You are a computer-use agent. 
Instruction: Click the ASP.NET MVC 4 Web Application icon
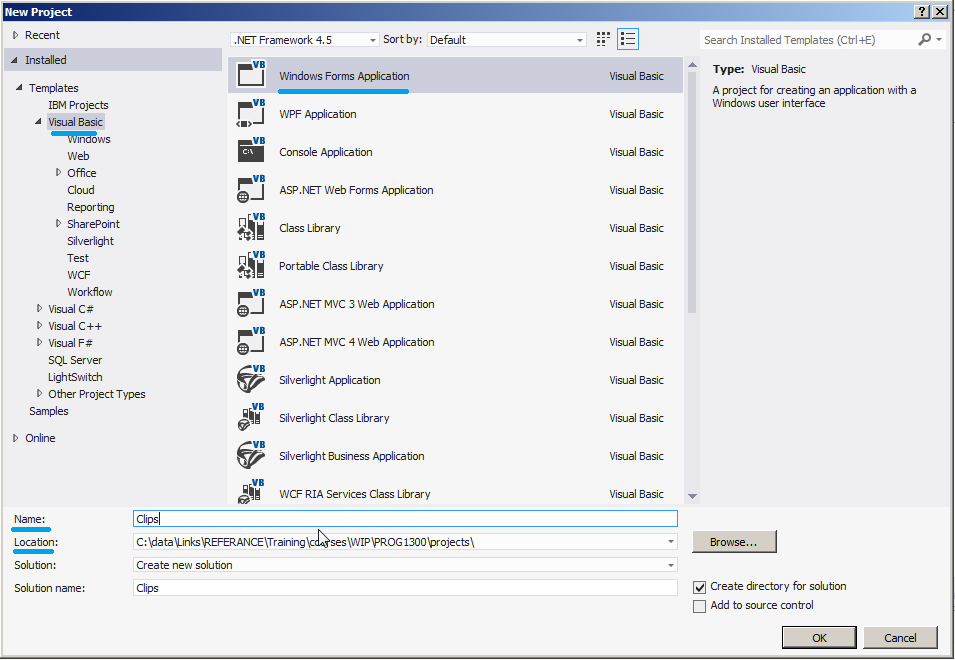coord(251,342)
